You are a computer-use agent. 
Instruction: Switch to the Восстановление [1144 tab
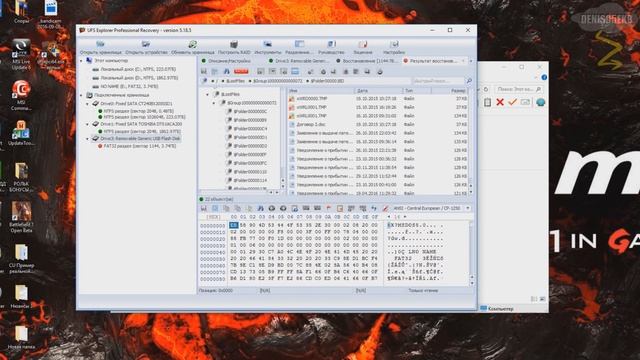click(x=366, y=61)
